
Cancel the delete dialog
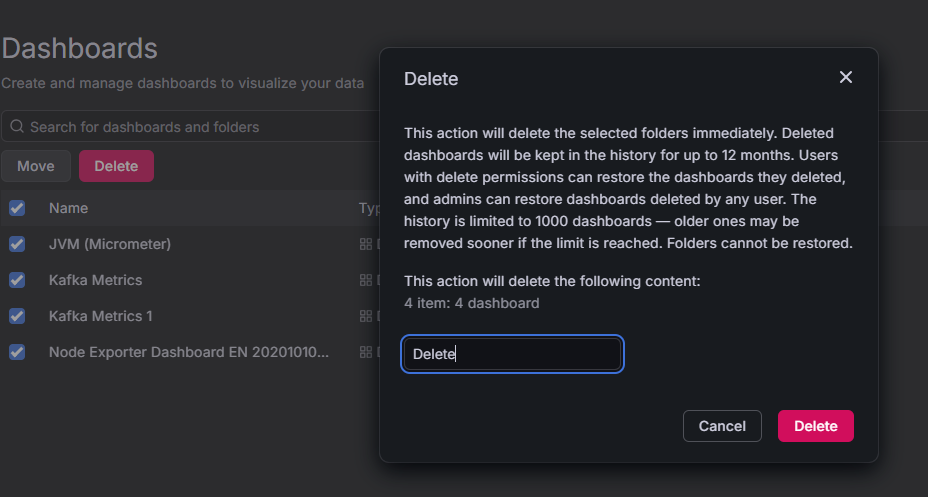tap(722, 426)
